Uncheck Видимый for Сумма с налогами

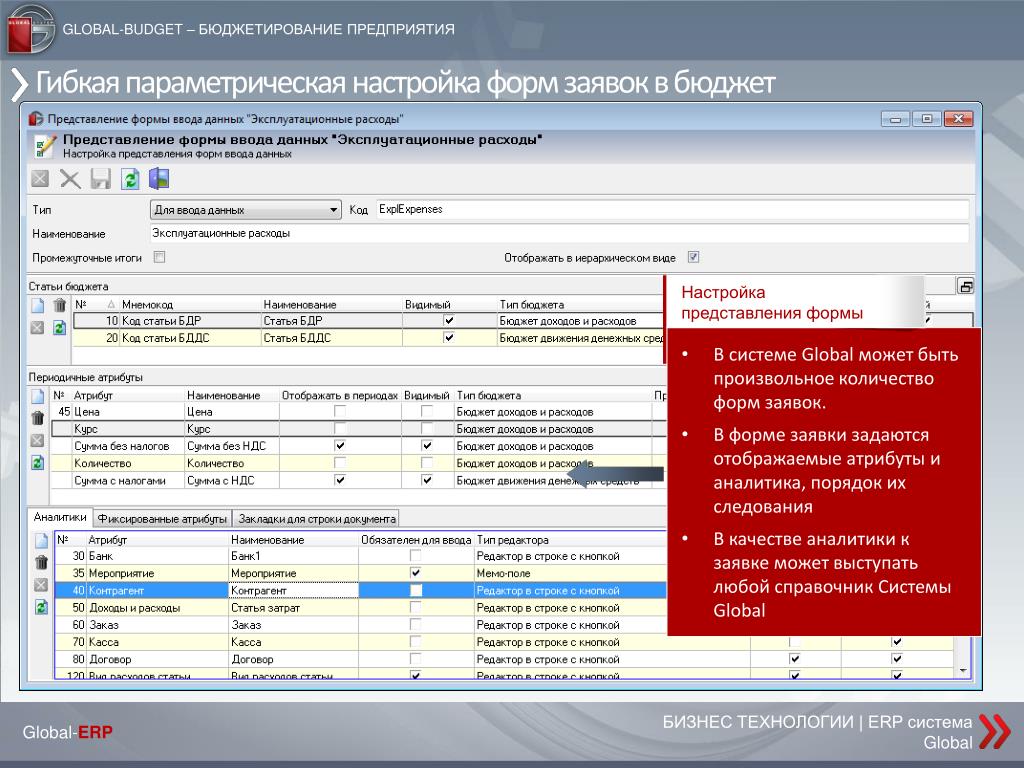click(x=426, y=480)
